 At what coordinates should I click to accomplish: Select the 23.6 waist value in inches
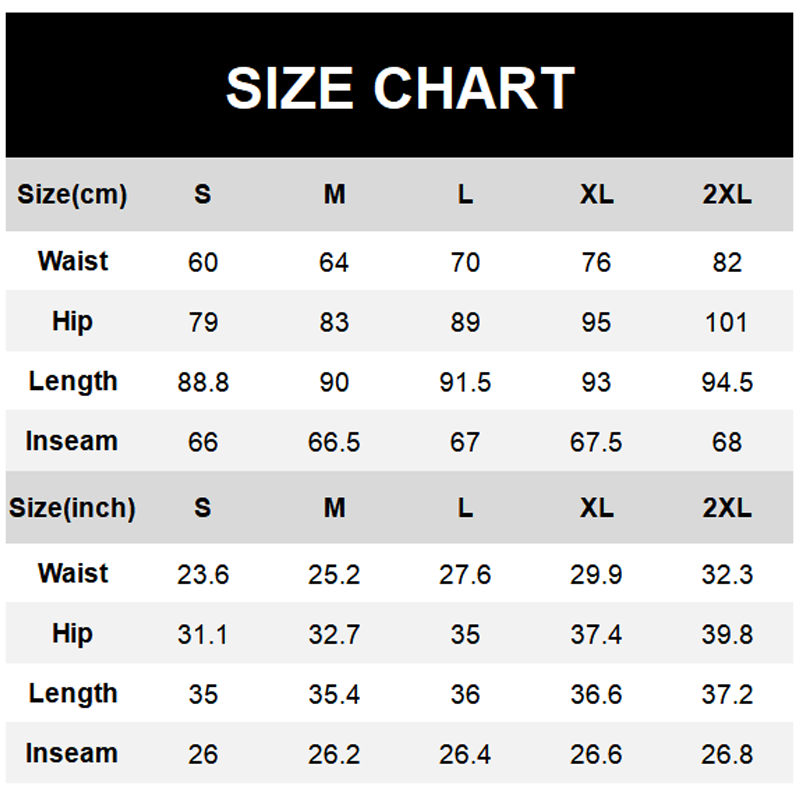(203, 574)
